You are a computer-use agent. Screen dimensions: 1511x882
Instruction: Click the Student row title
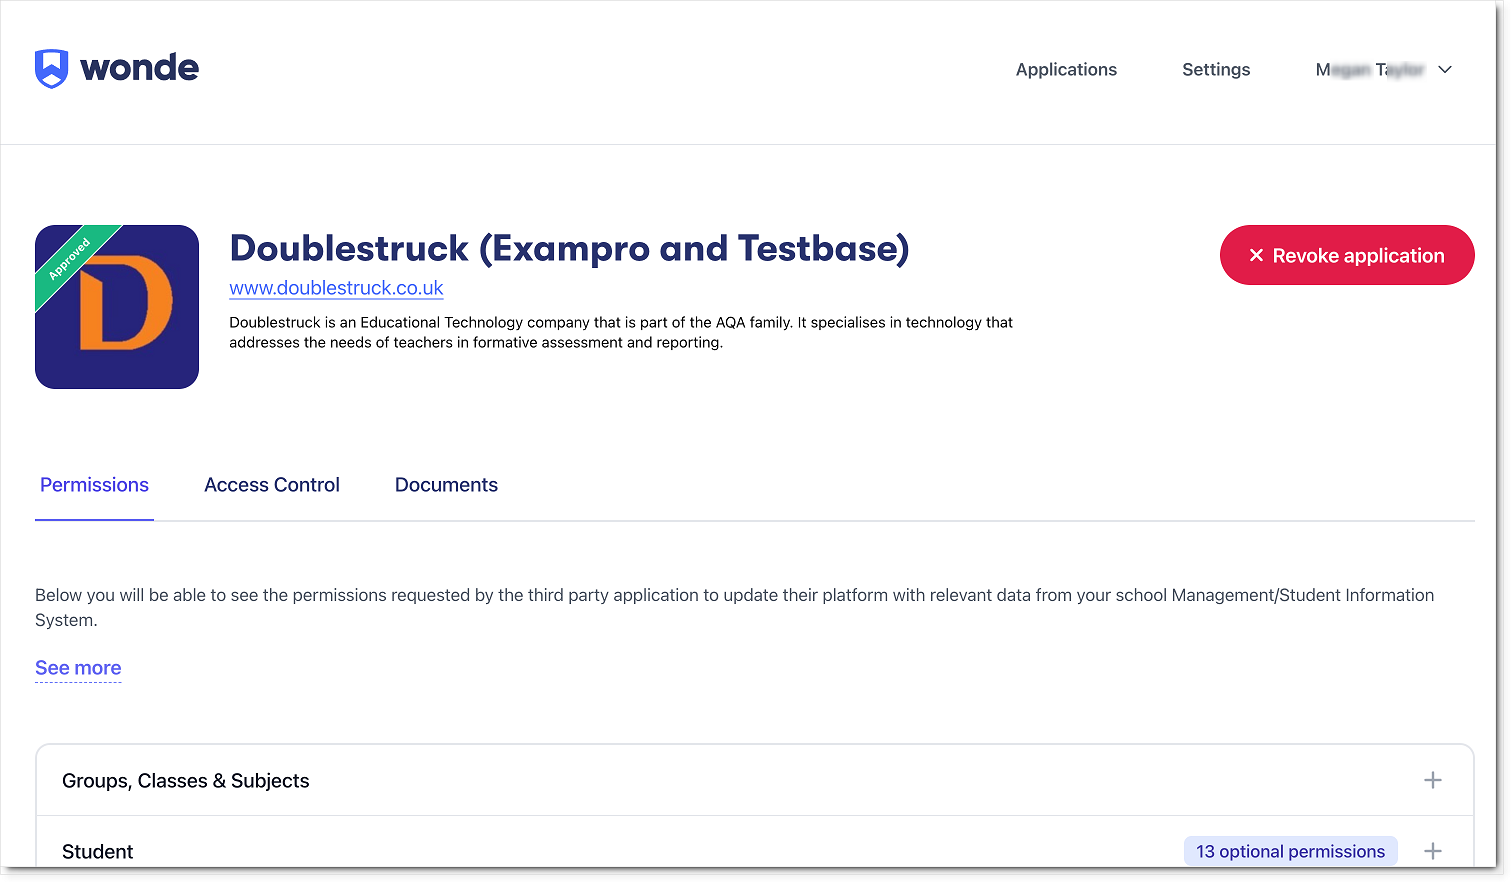98,852
